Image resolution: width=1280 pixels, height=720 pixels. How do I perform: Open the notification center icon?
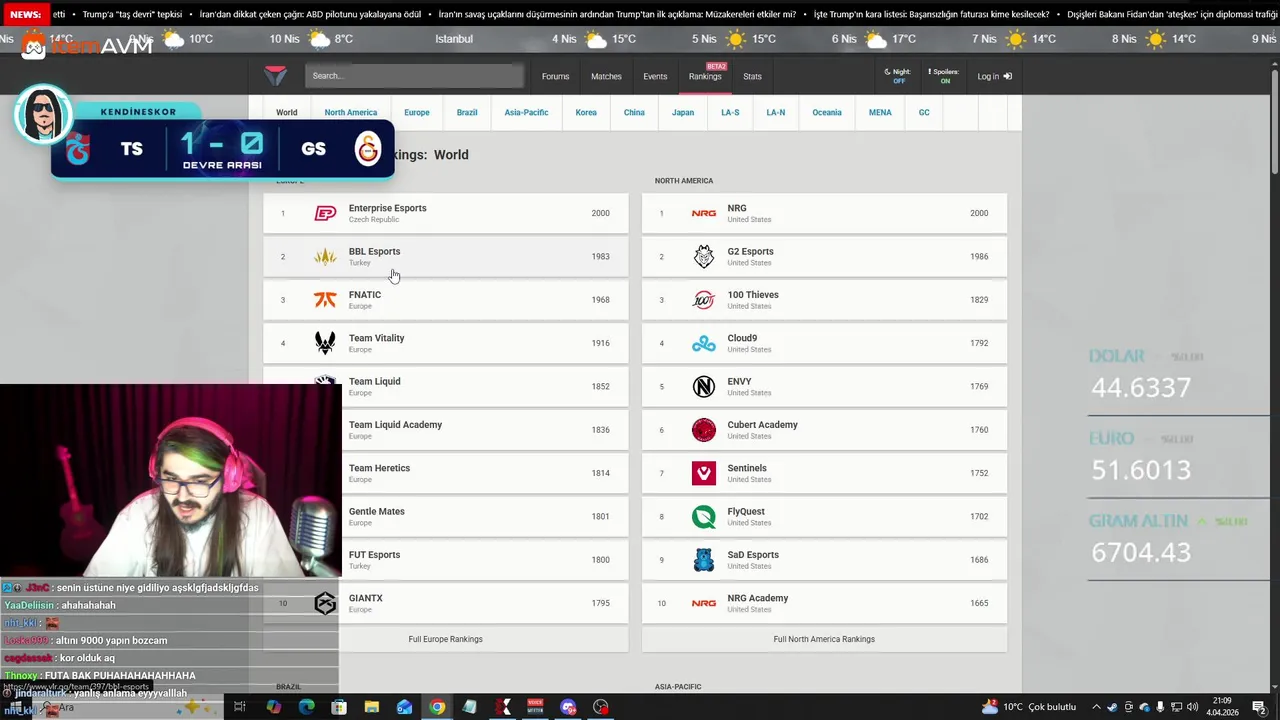pyautogui.click(x=1259, y=707)
